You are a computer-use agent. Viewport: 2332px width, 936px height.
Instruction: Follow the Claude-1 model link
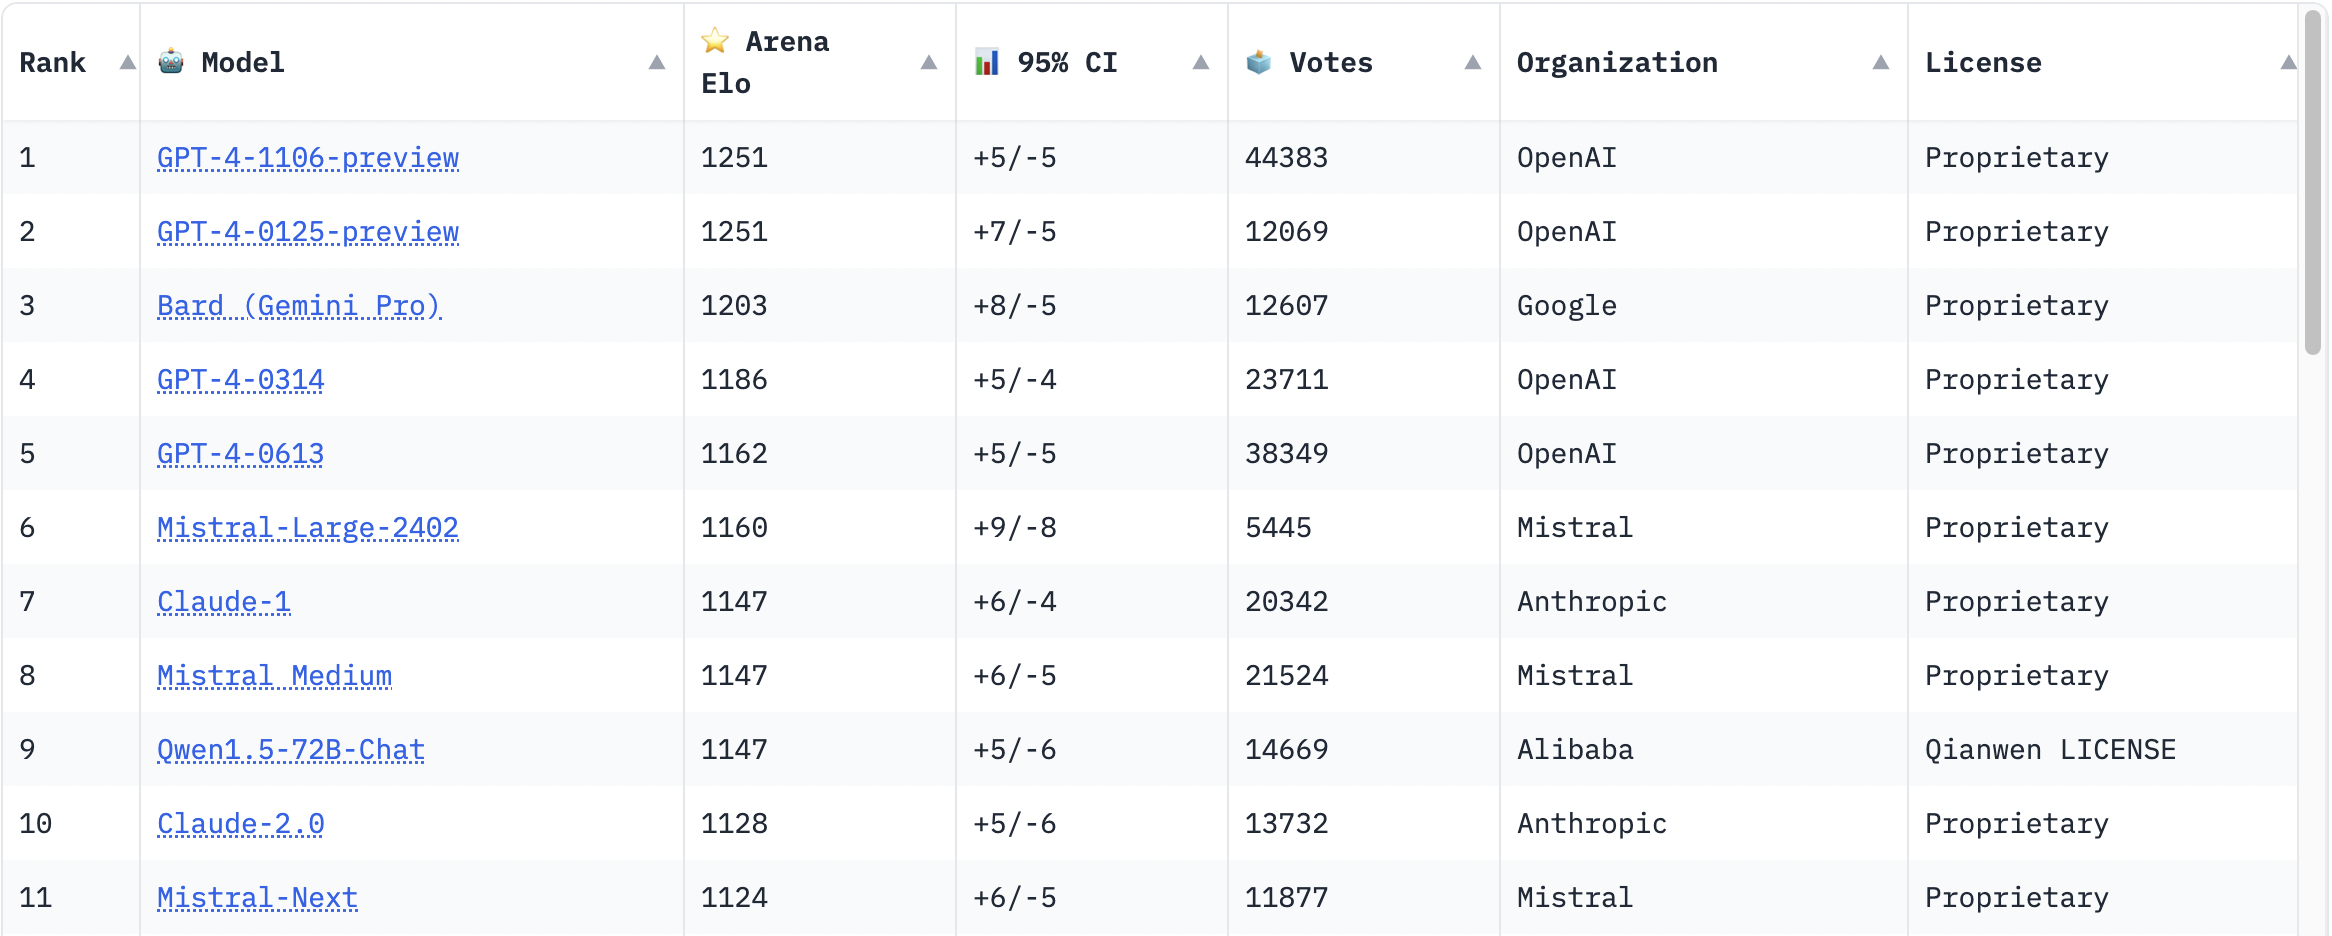224,602
